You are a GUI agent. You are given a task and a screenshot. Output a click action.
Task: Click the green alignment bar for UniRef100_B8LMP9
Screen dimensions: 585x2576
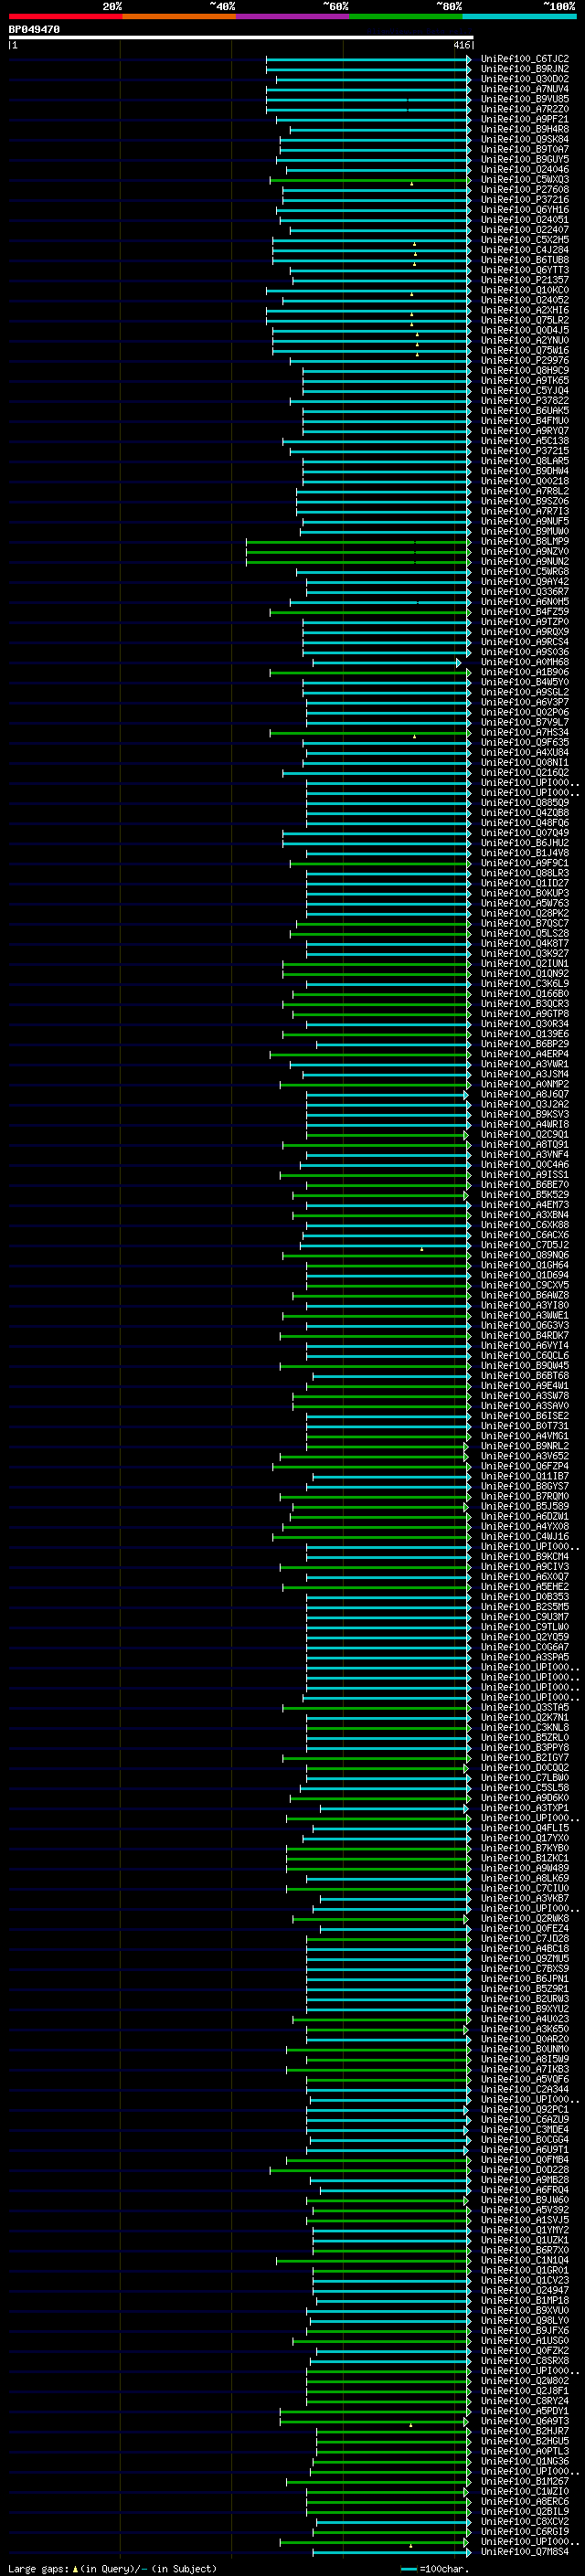(358, 542)
